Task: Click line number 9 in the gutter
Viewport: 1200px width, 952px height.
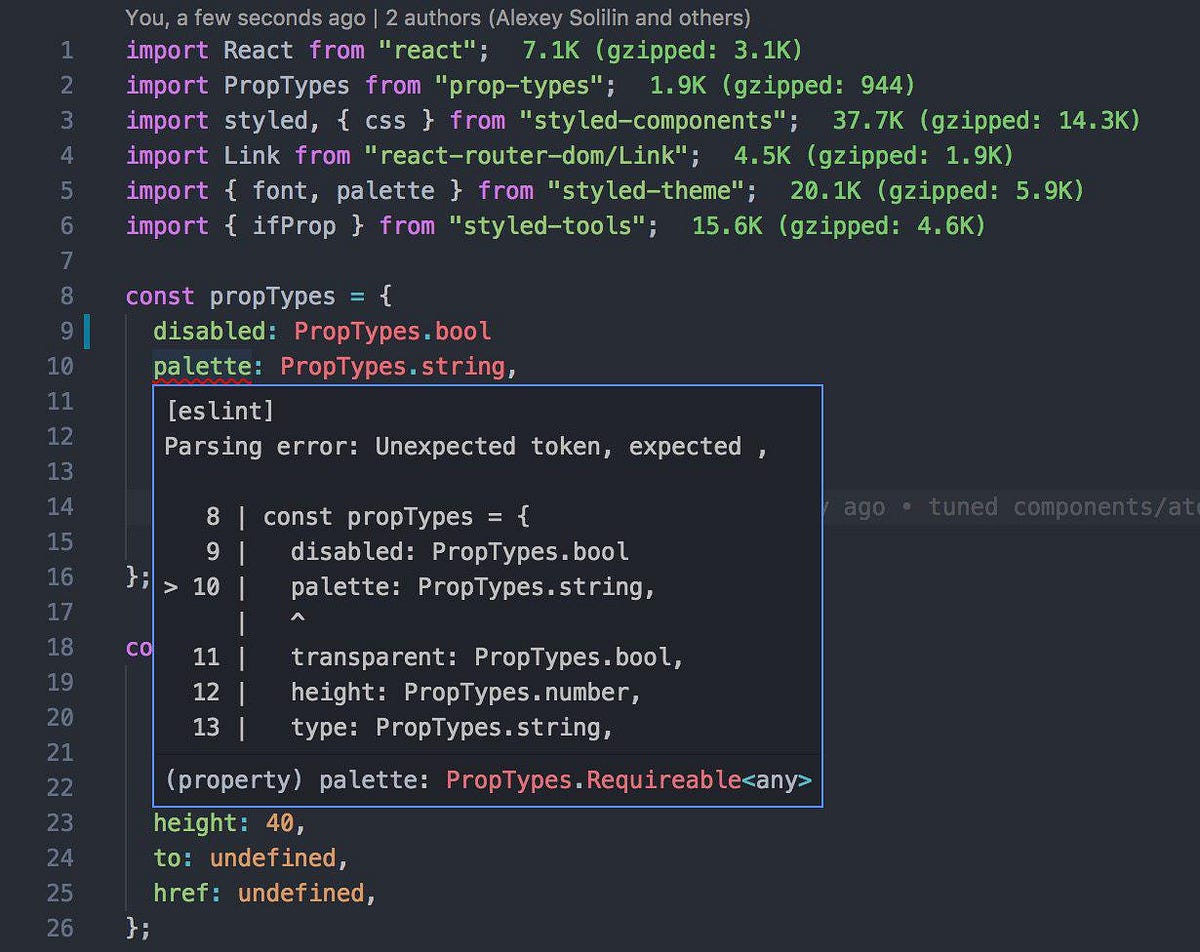Action: coord(66,331)
